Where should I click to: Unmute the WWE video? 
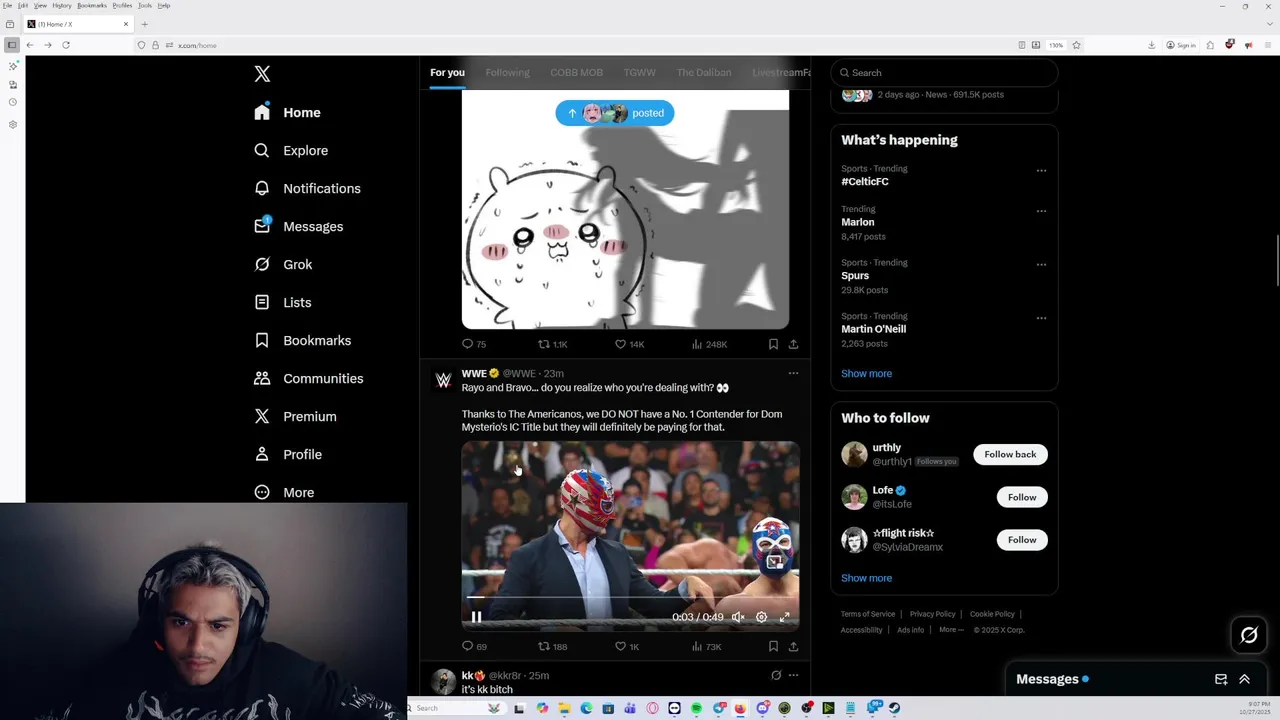pos(738,617)
